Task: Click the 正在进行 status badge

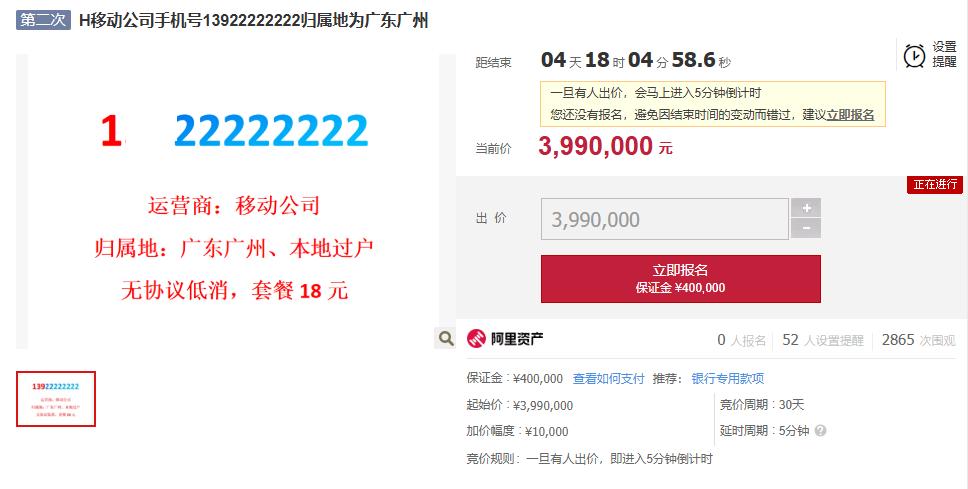Action: coord(935,185)
